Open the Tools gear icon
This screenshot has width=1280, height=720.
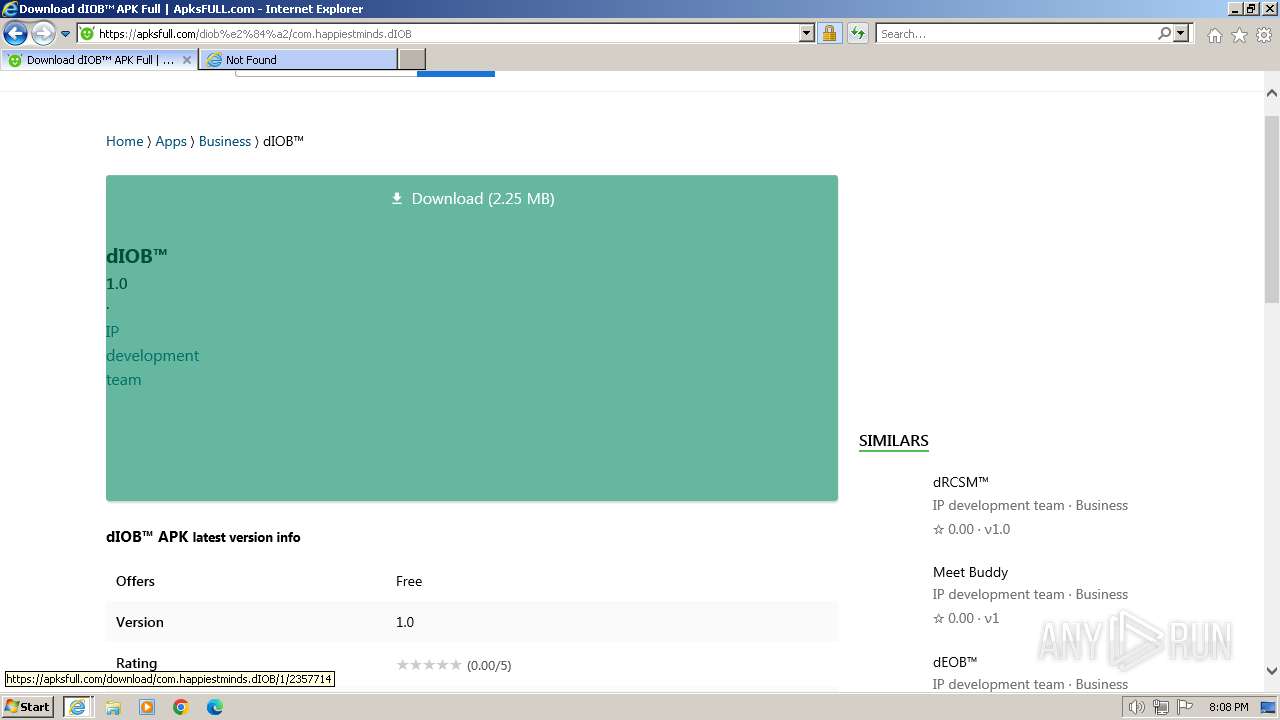click(1264, 35)
